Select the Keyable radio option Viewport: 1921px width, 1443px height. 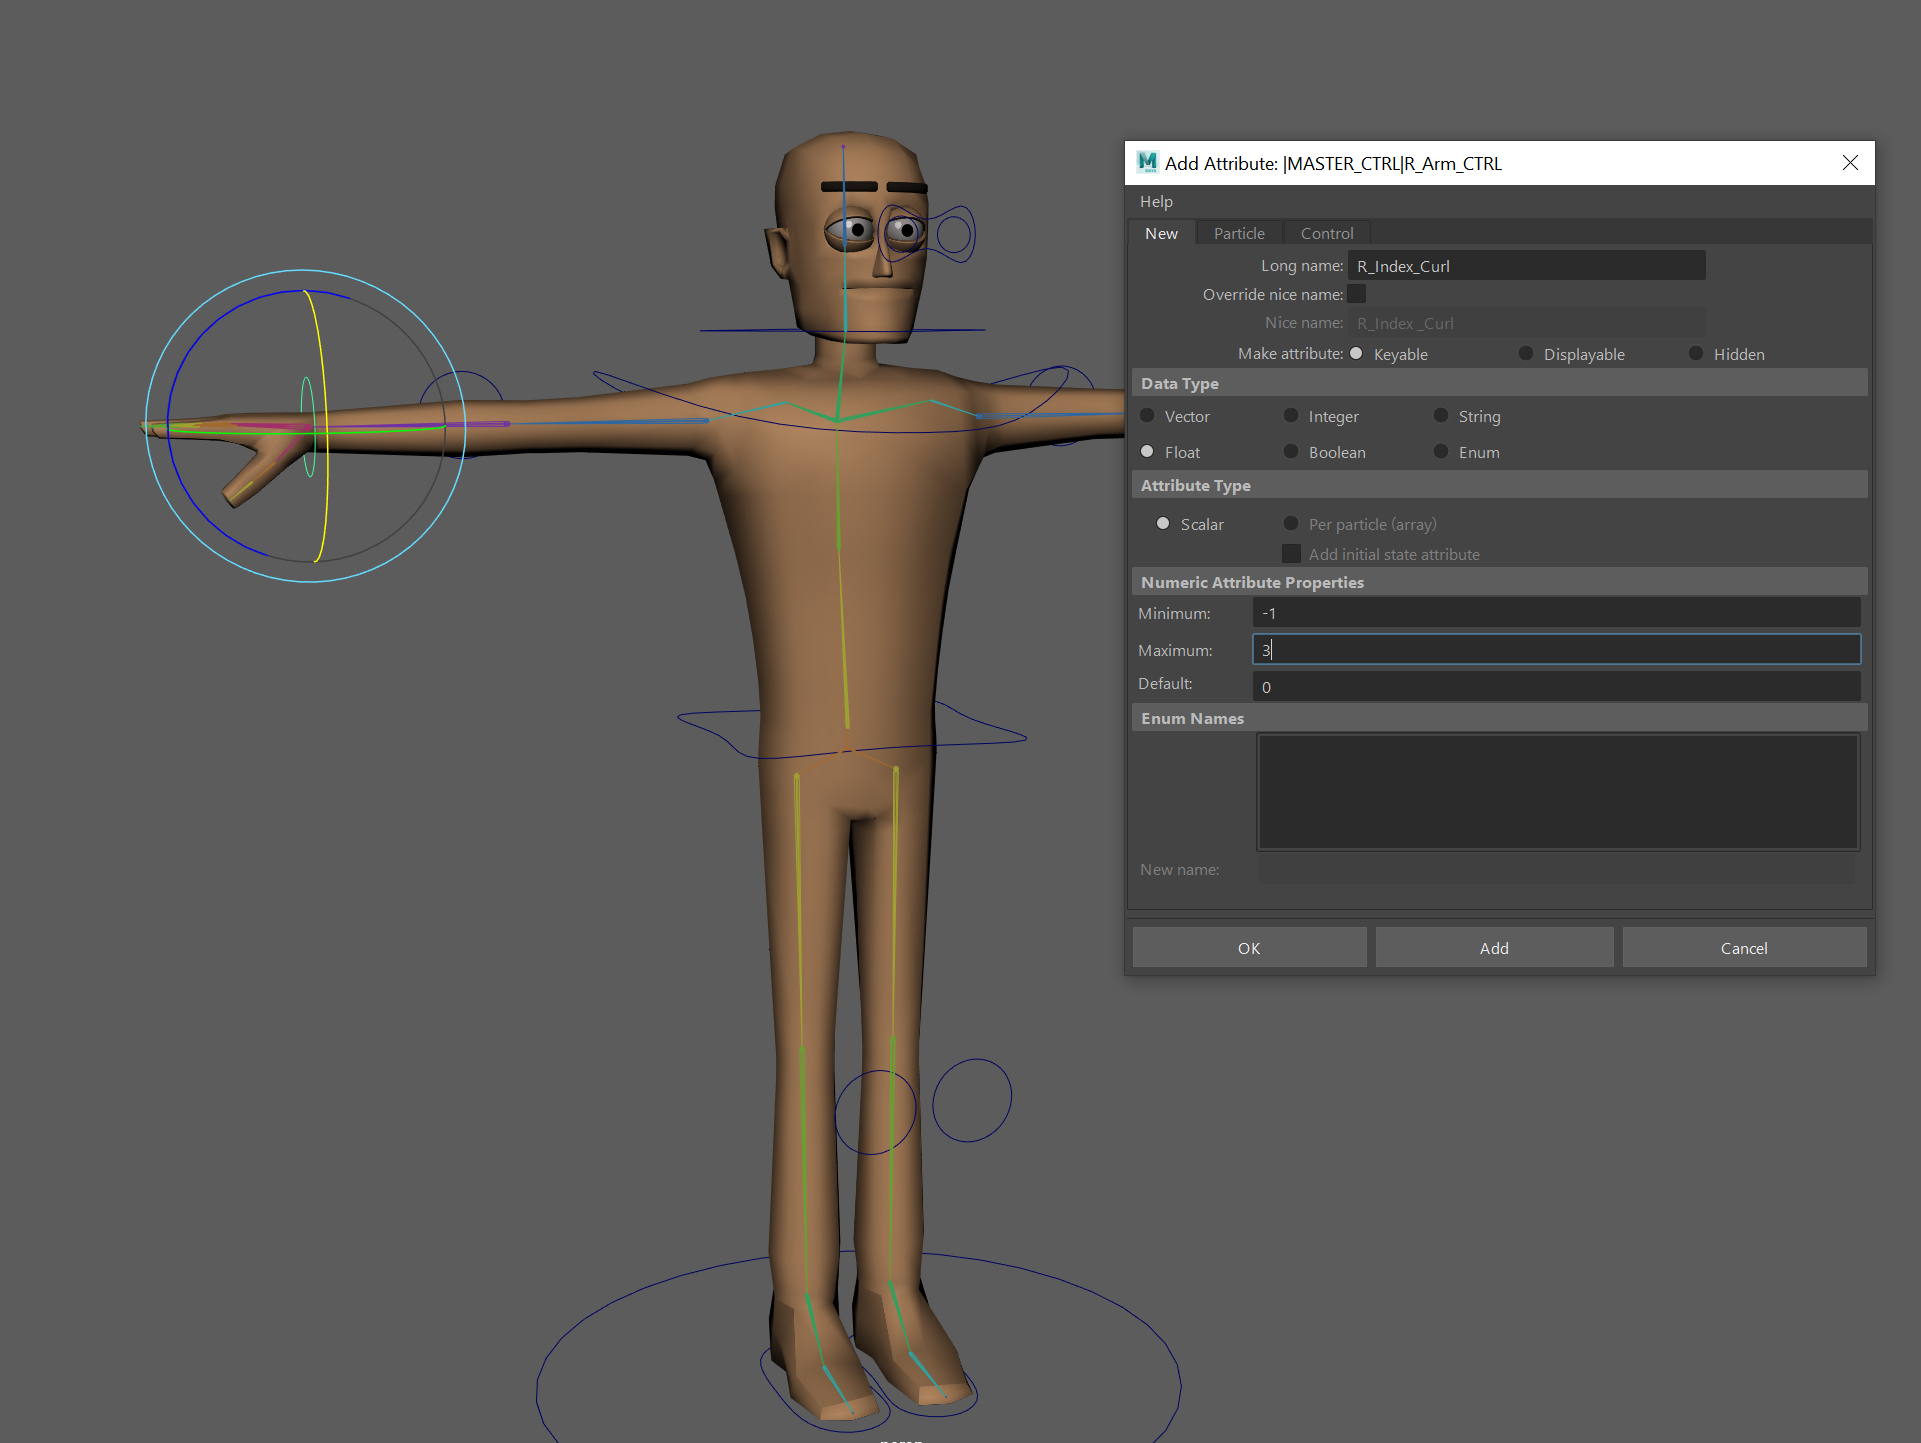click(1357, 354)
